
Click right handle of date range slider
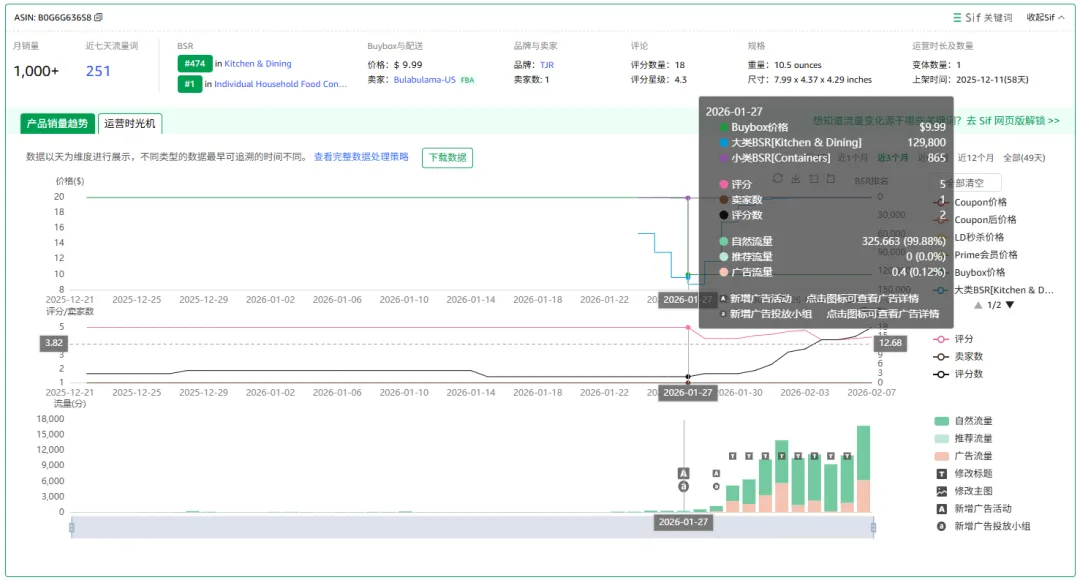tap(873, 527)
